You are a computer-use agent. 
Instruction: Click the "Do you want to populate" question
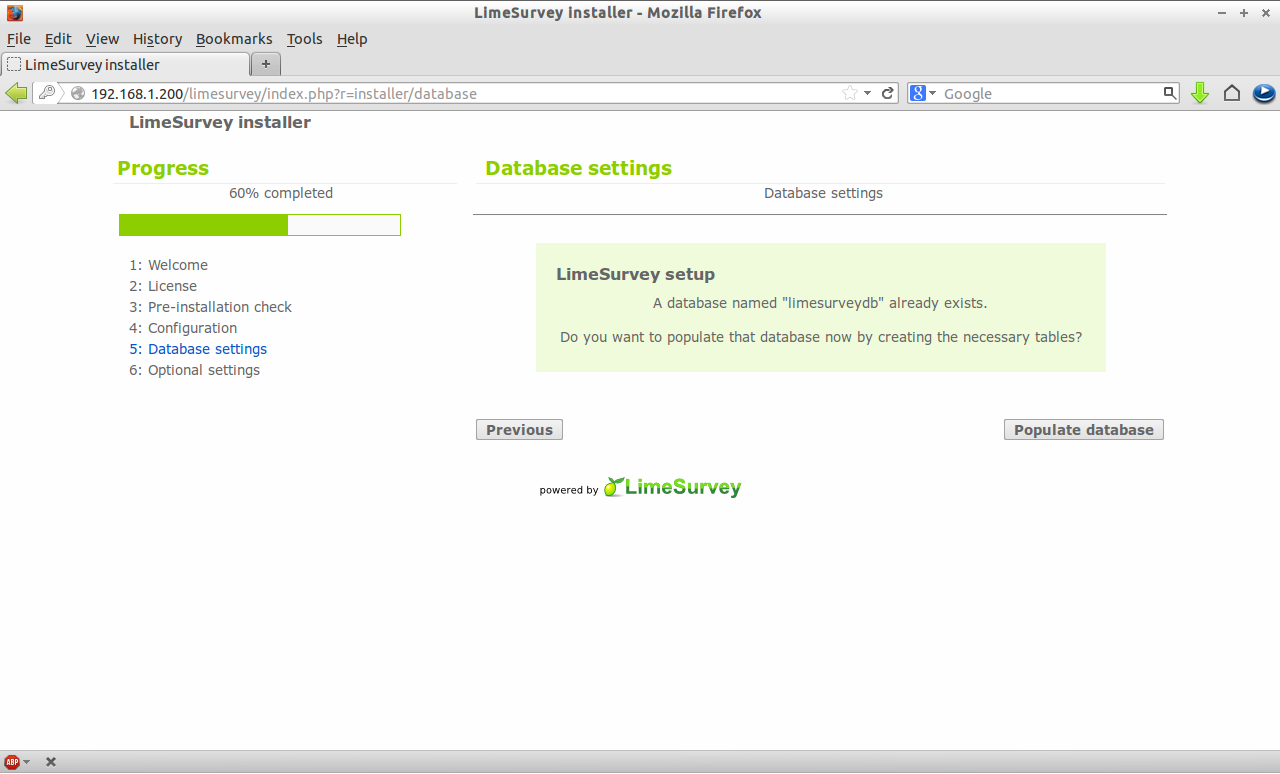(x=821, y=337)
